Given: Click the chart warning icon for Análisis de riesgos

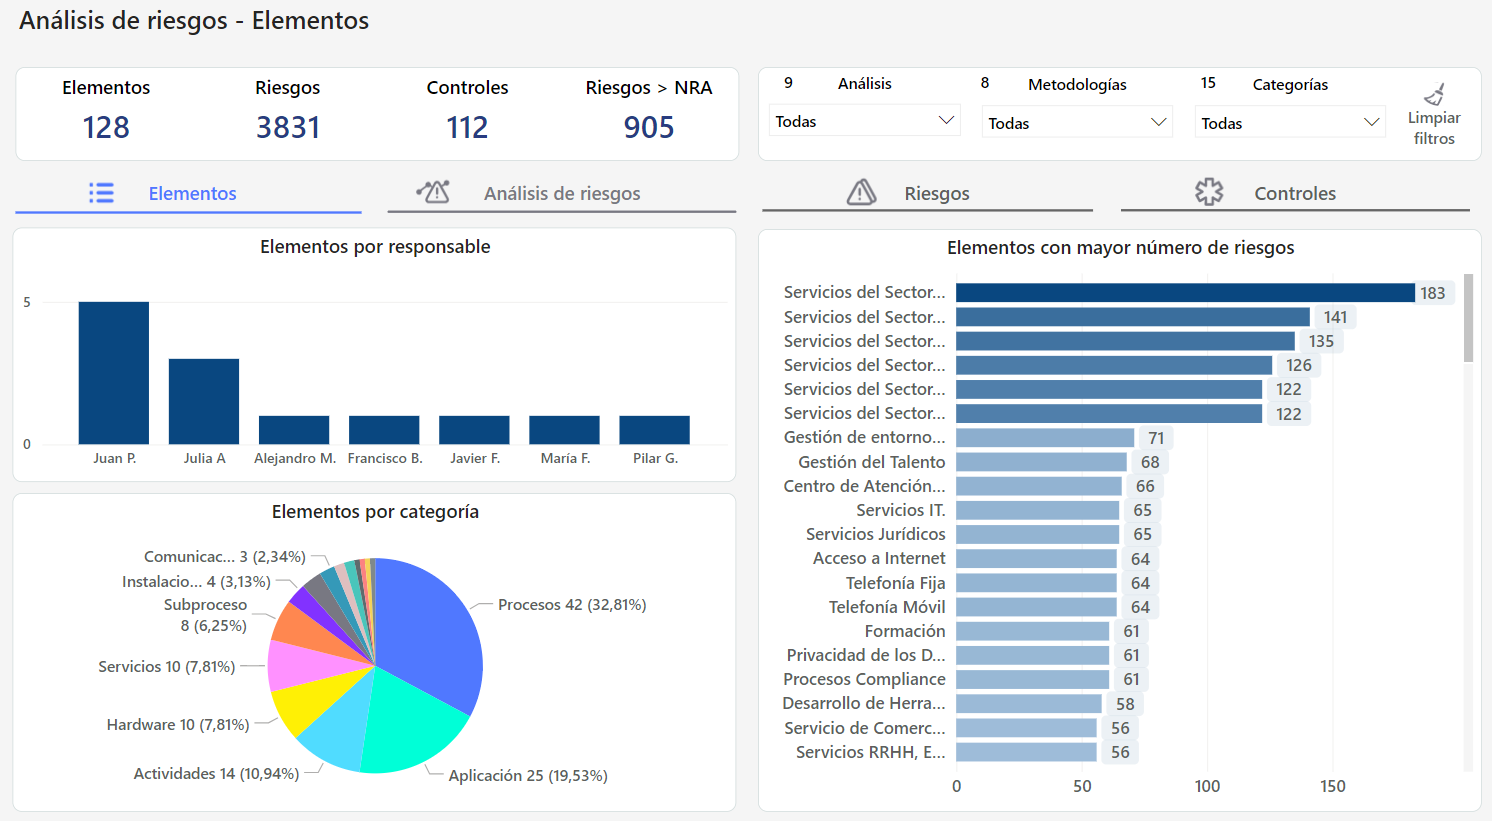Looking at the screenshot, I should tap(433, 192).
